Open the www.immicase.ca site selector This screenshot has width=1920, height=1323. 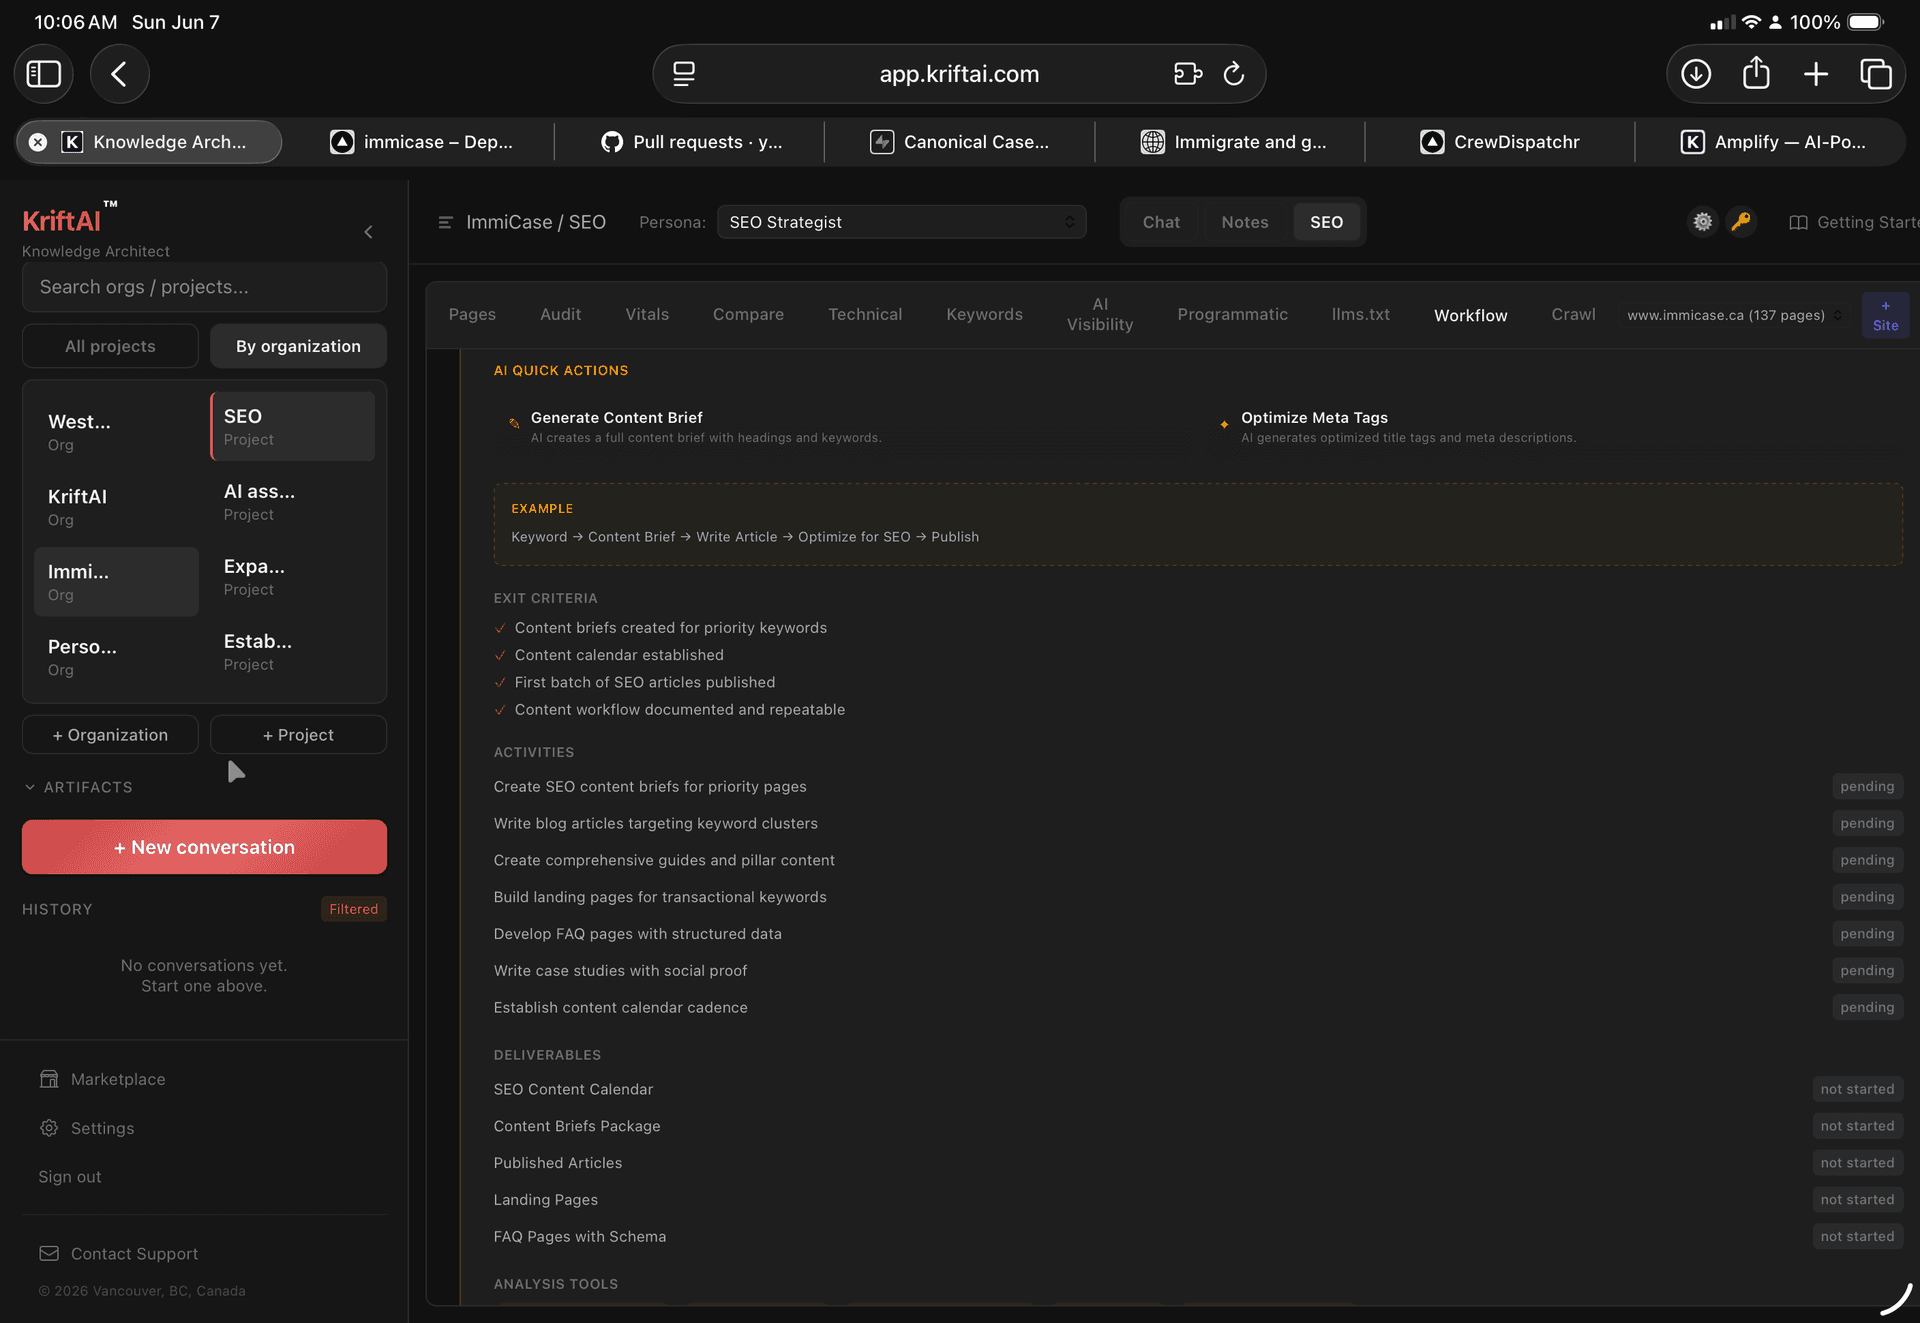(1735, 315)
